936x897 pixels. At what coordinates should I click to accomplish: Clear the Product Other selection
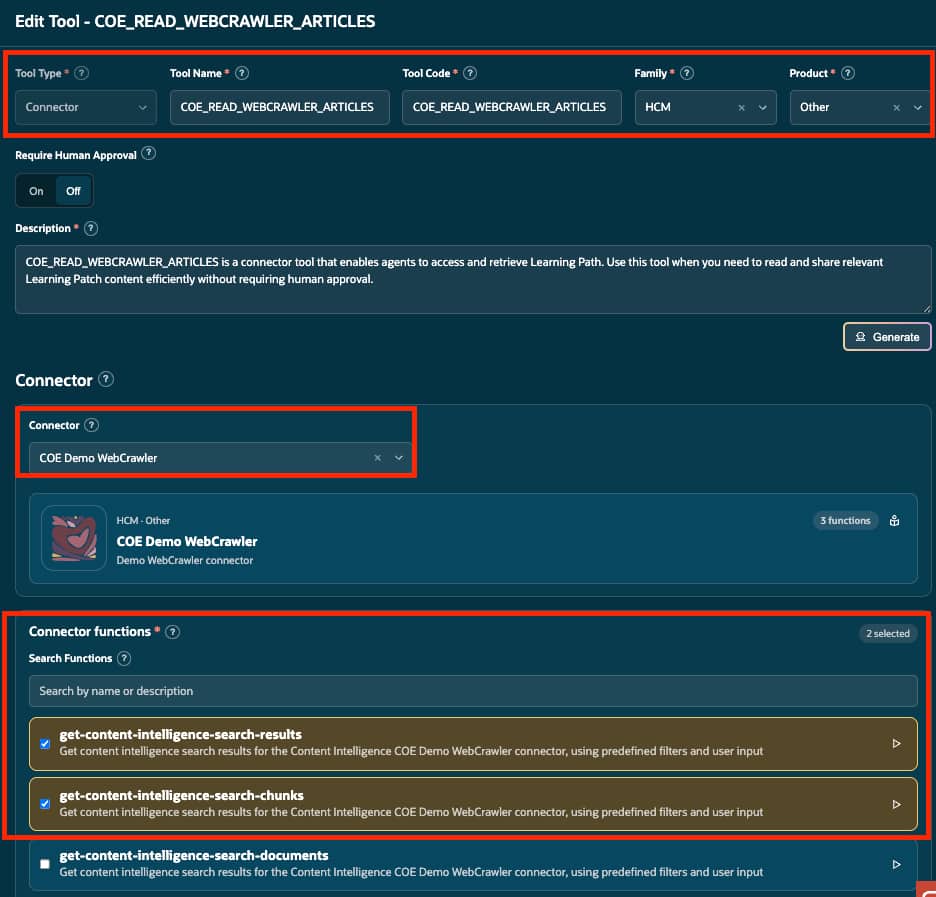[x=897, y=107]
